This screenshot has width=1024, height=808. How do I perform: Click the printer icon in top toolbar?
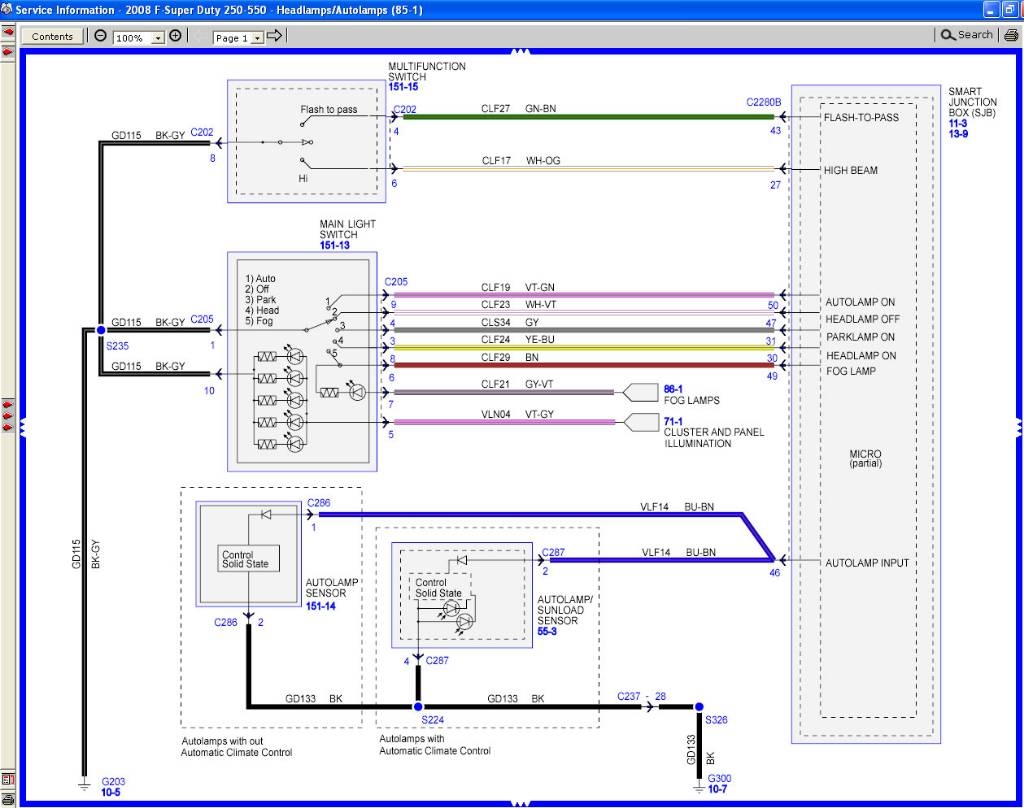1011,35
